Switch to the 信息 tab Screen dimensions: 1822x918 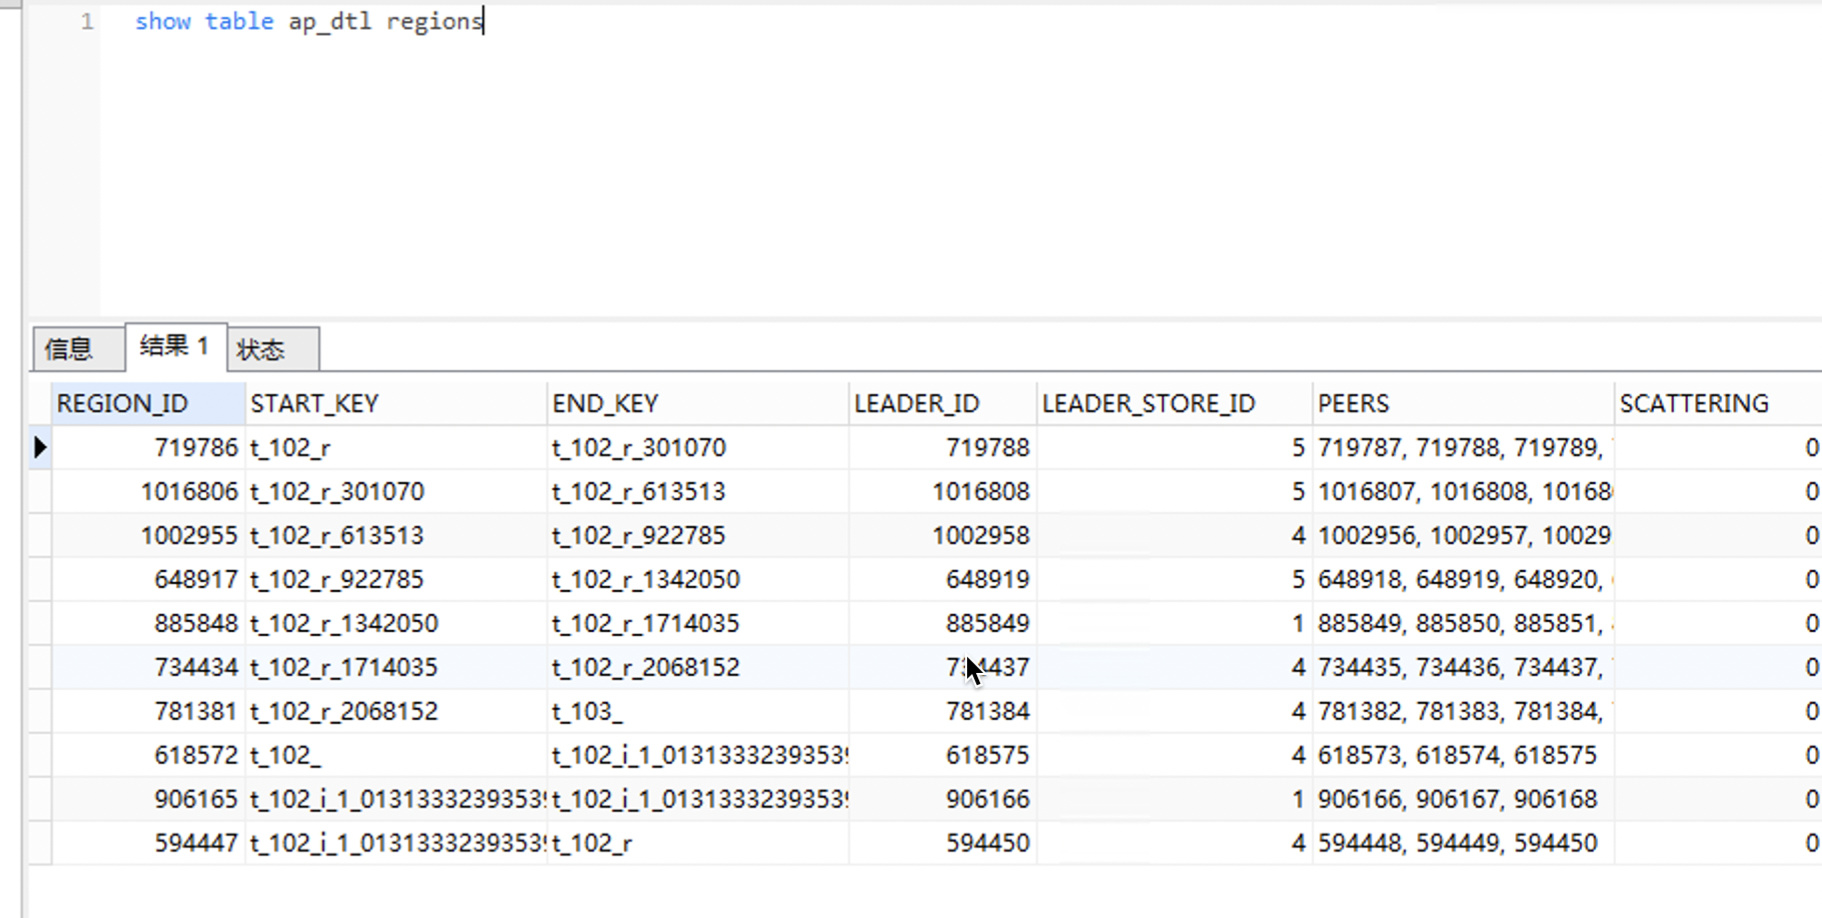(x=70, y=349)
